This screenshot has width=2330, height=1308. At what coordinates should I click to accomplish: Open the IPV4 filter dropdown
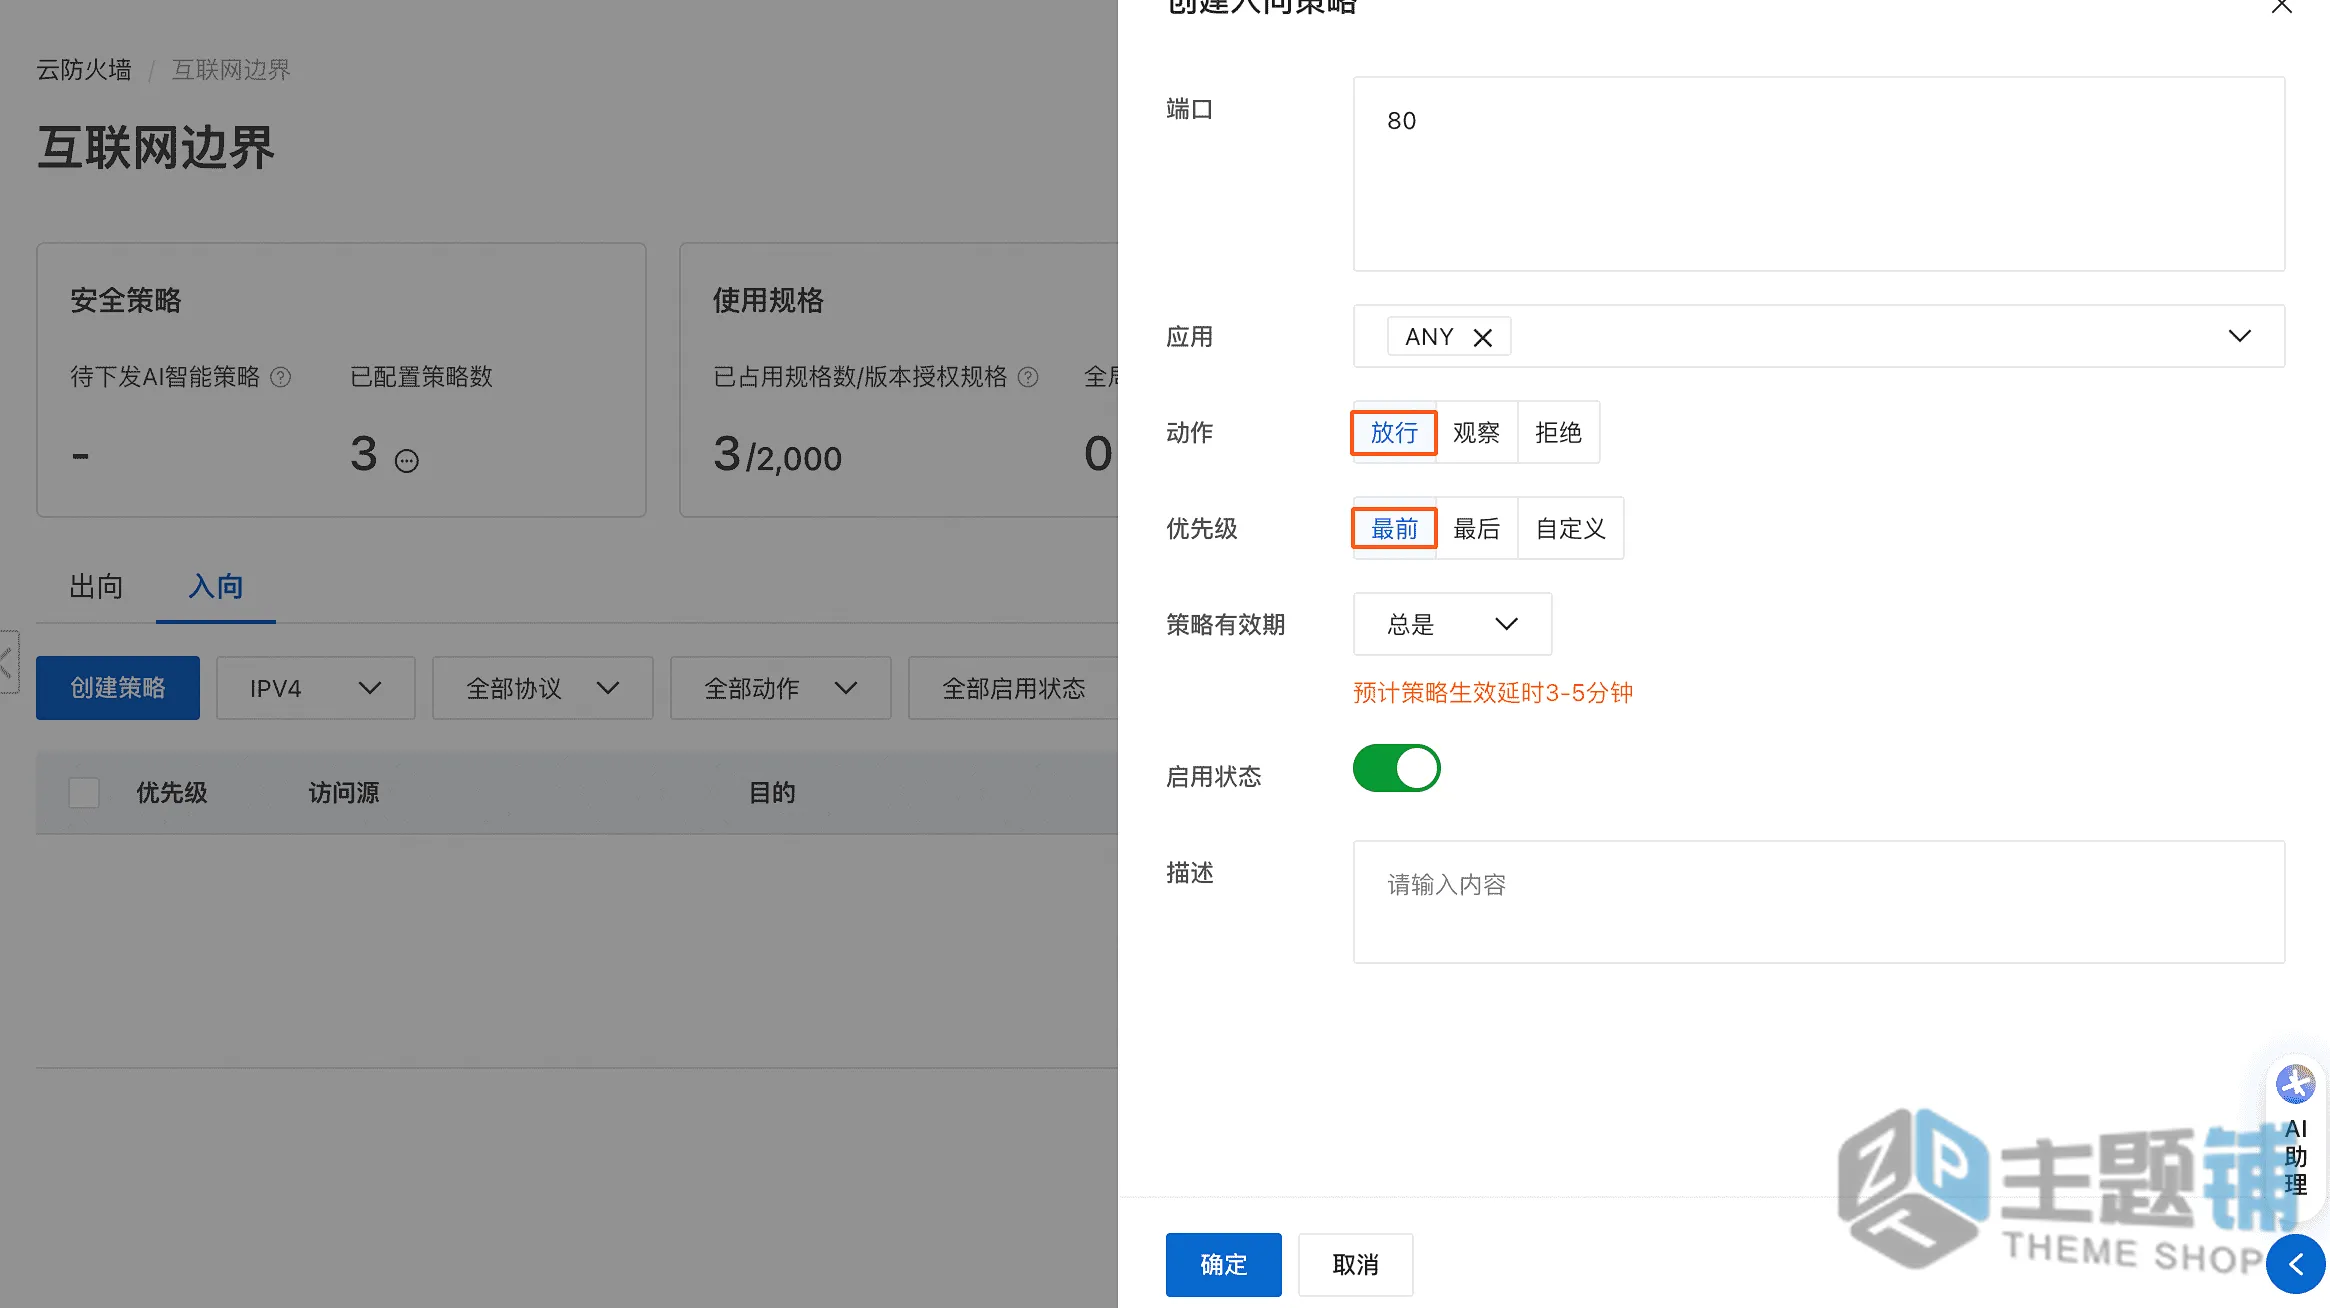tap(315, 688)
